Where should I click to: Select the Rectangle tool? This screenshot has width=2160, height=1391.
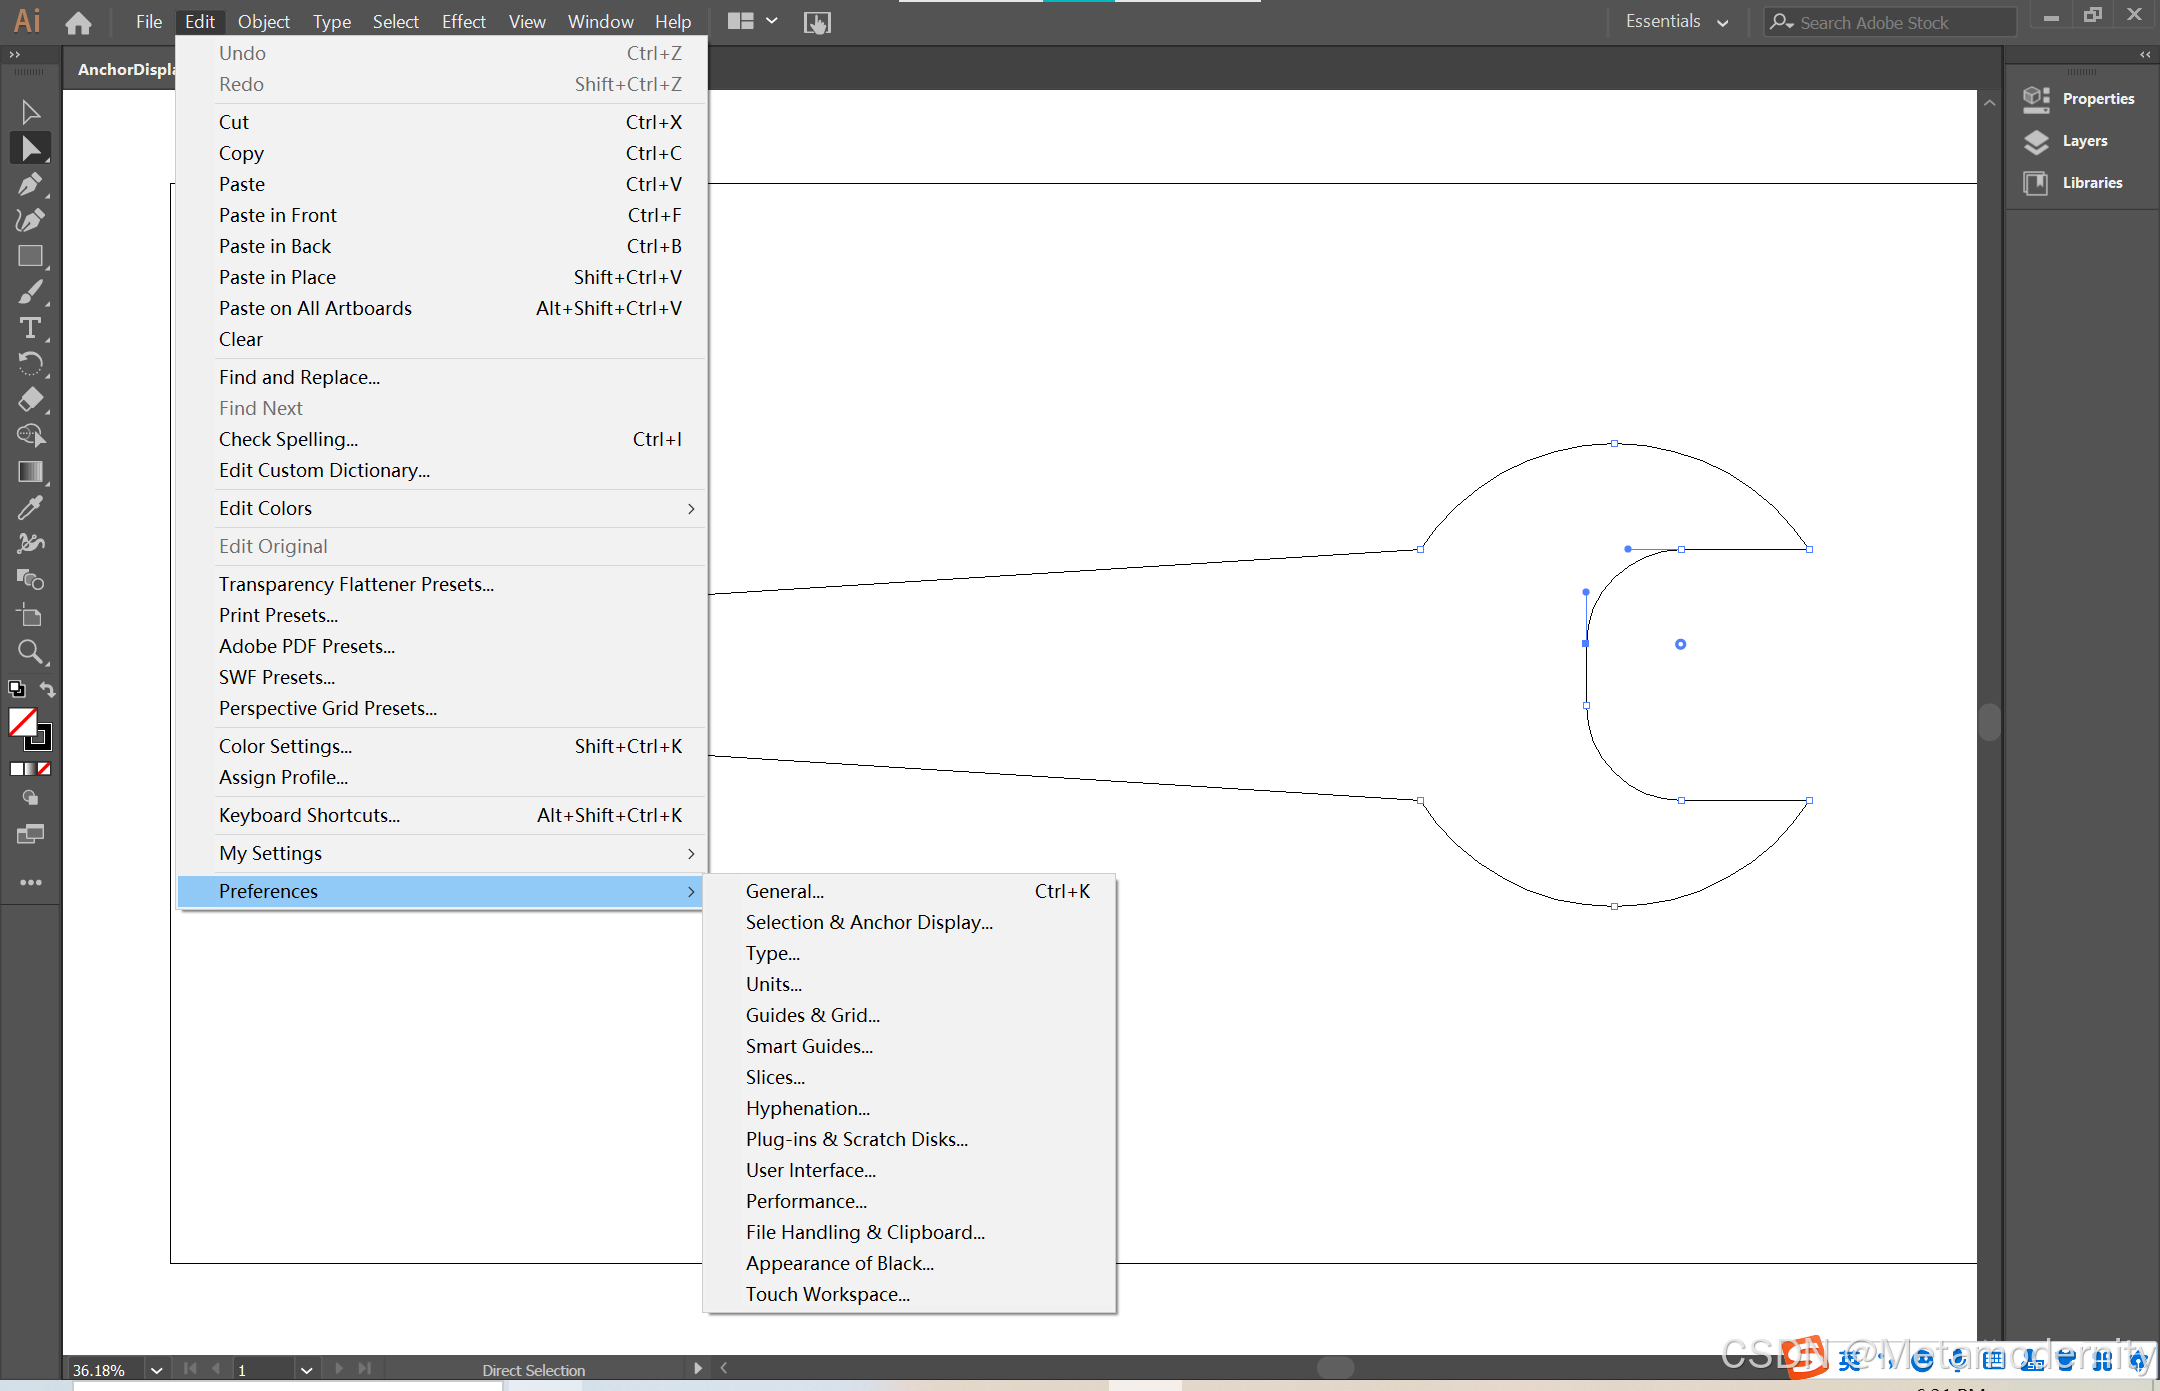click(30, 256)
